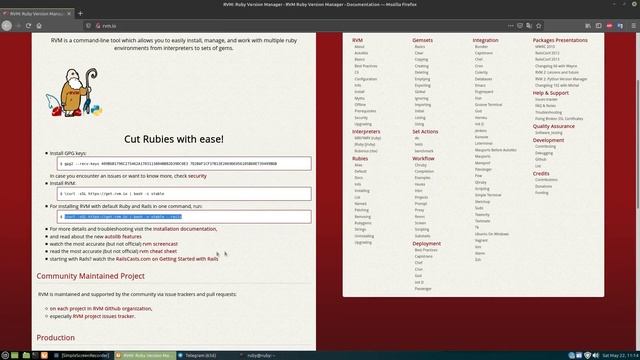Open the system start menu in taskbar

click(x=5, y=356)
